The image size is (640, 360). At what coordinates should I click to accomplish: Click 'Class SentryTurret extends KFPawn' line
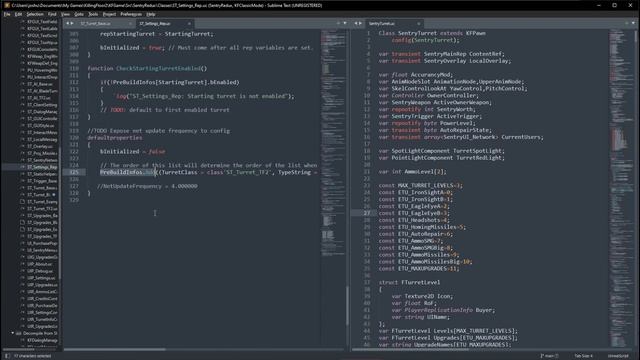[432, 33]
